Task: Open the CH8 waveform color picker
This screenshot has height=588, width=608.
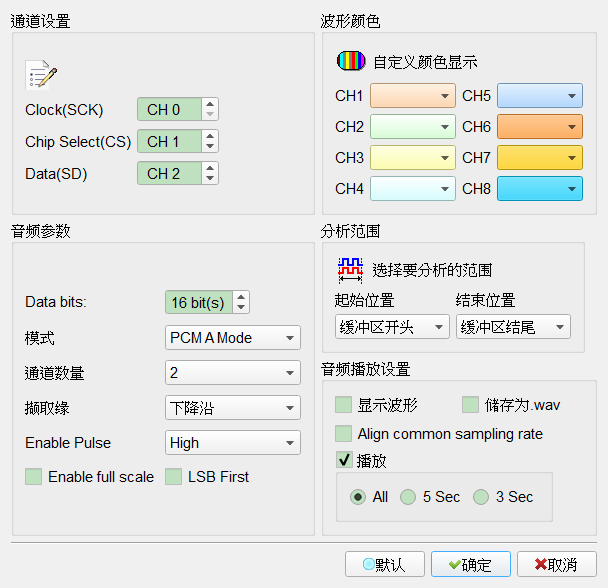Action: click(540, 189)
